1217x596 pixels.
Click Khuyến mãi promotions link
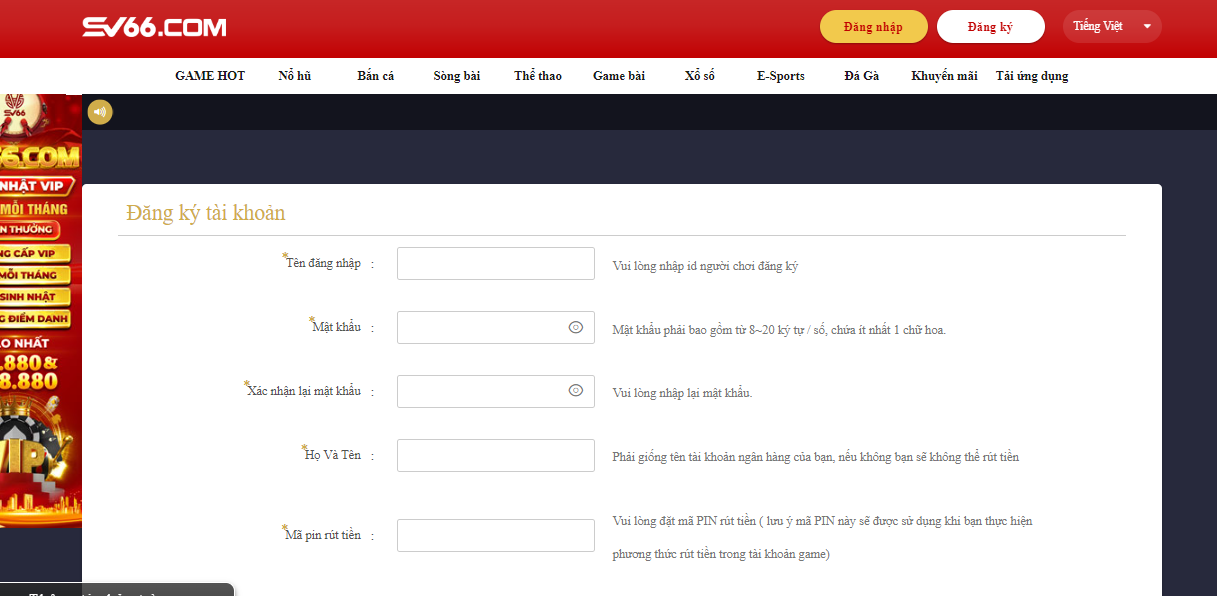point(944,76)
